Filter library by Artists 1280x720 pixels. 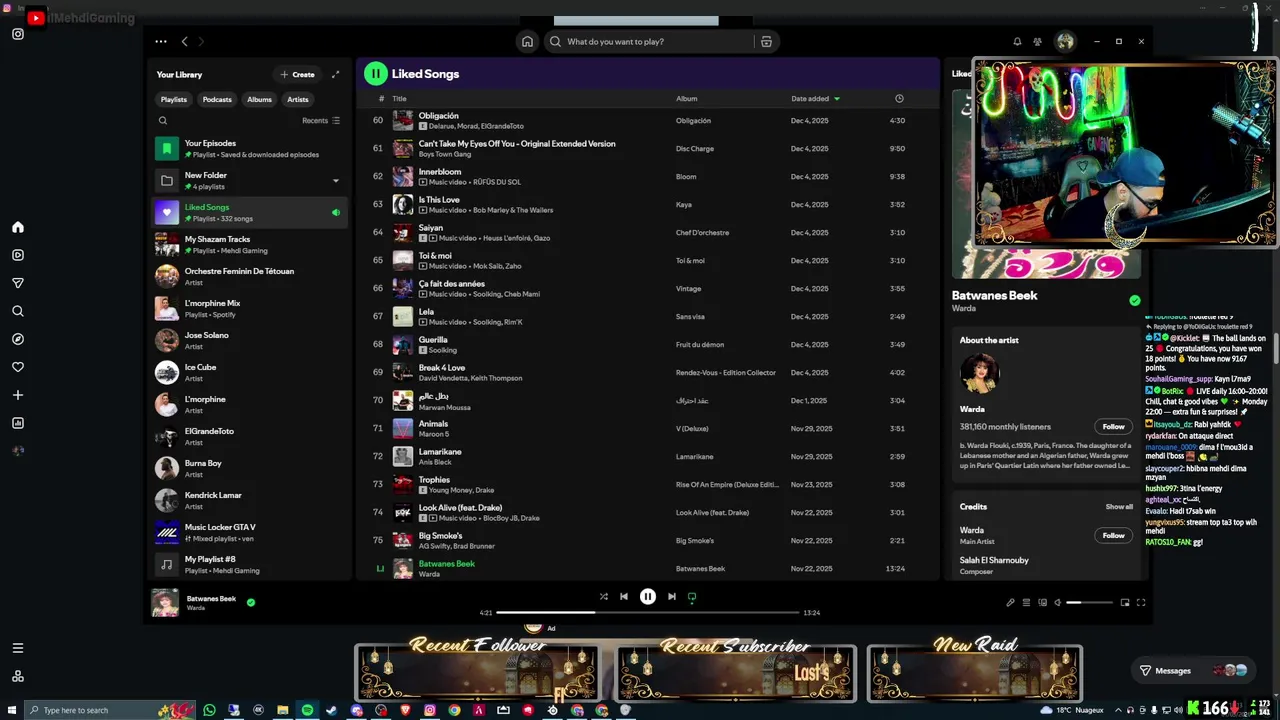[x=298, y=99]
